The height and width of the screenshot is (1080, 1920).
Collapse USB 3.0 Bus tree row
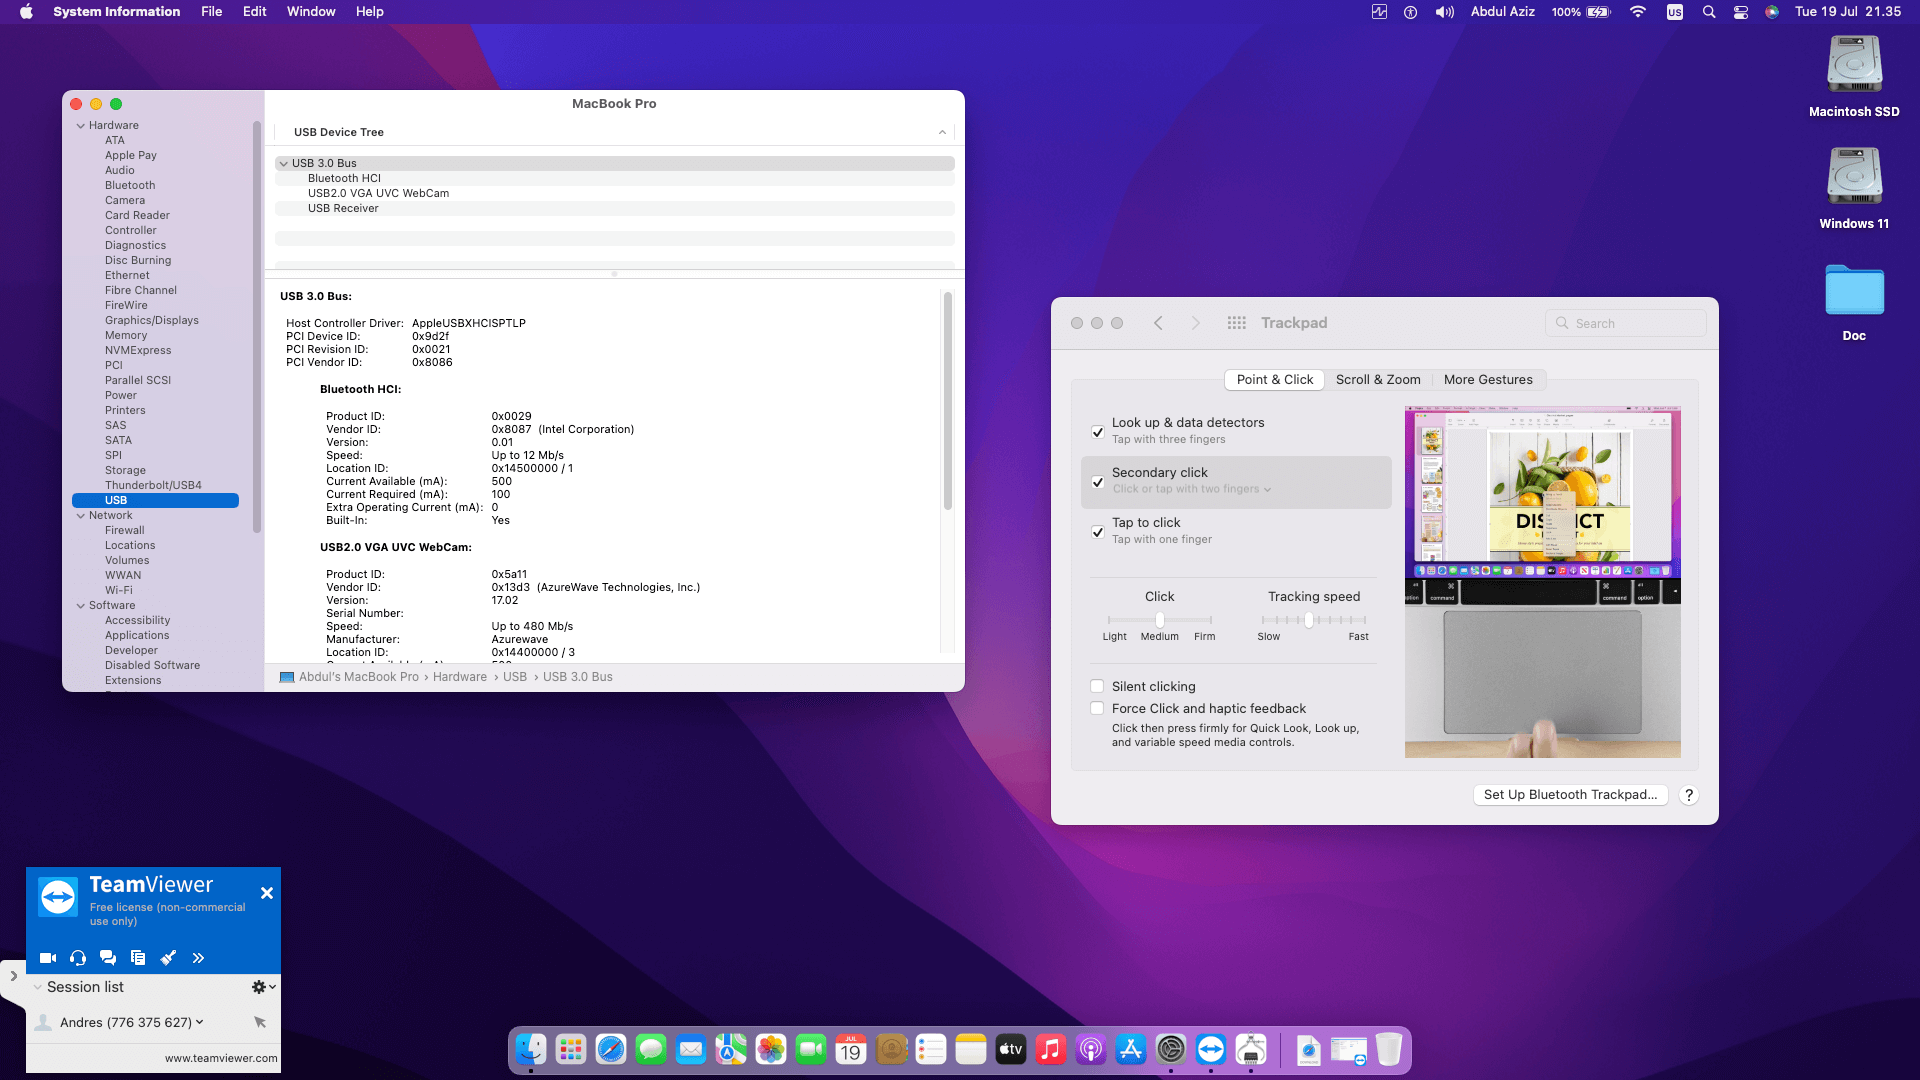coord(284,163)
